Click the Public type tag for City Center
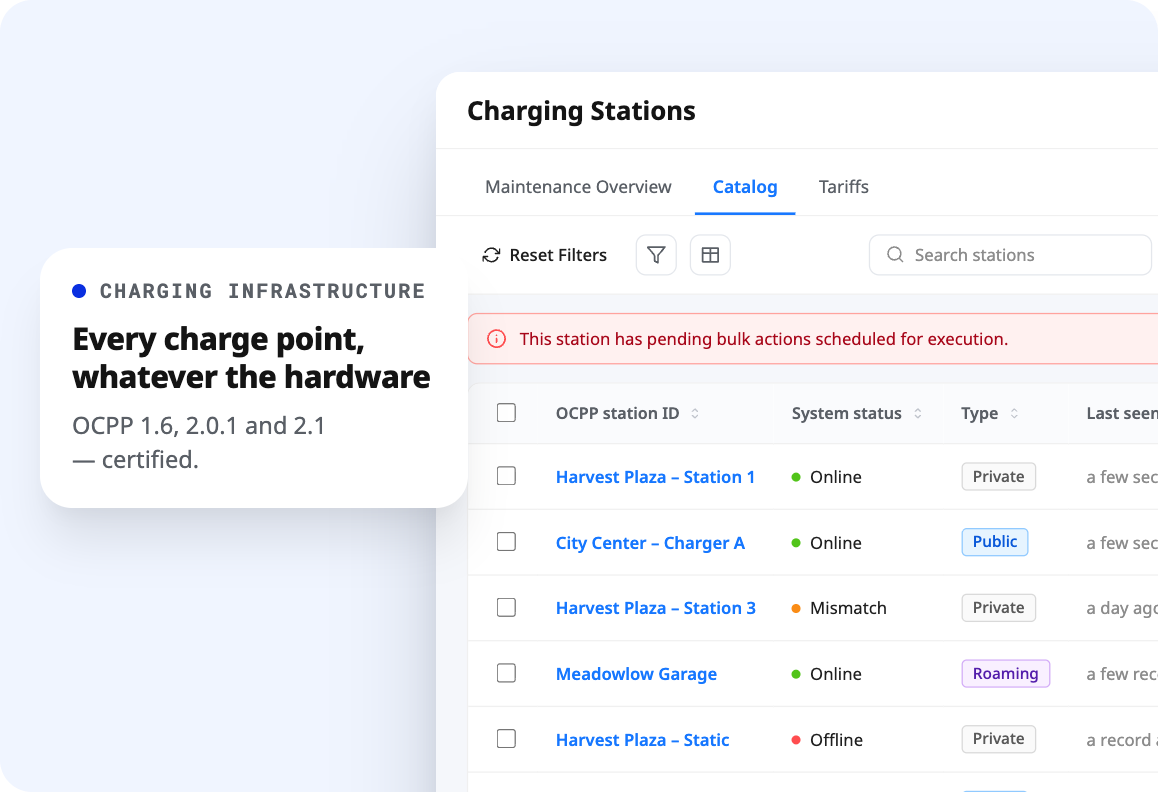Viewport: 1158px width, 792px height. pyautogui.click(x=995, y=542)
